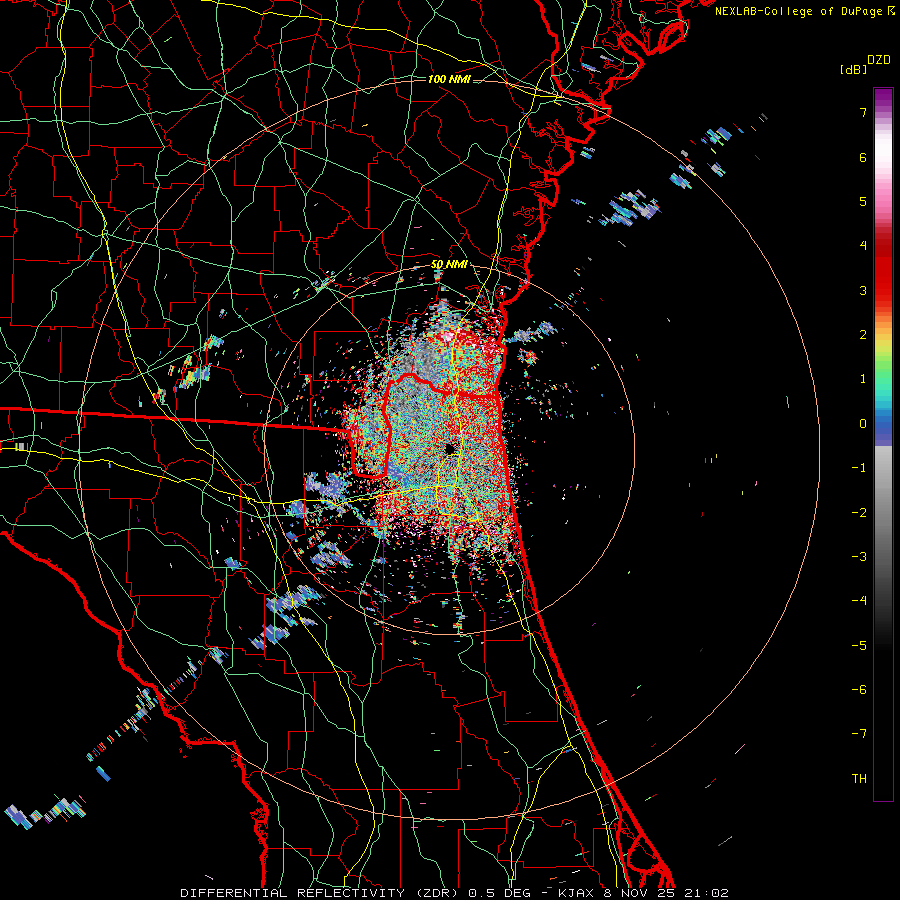Click the 0.5 DEG elevation text
Image resolution: width=900 pixels, height=900 pixels.
[498, 893]
